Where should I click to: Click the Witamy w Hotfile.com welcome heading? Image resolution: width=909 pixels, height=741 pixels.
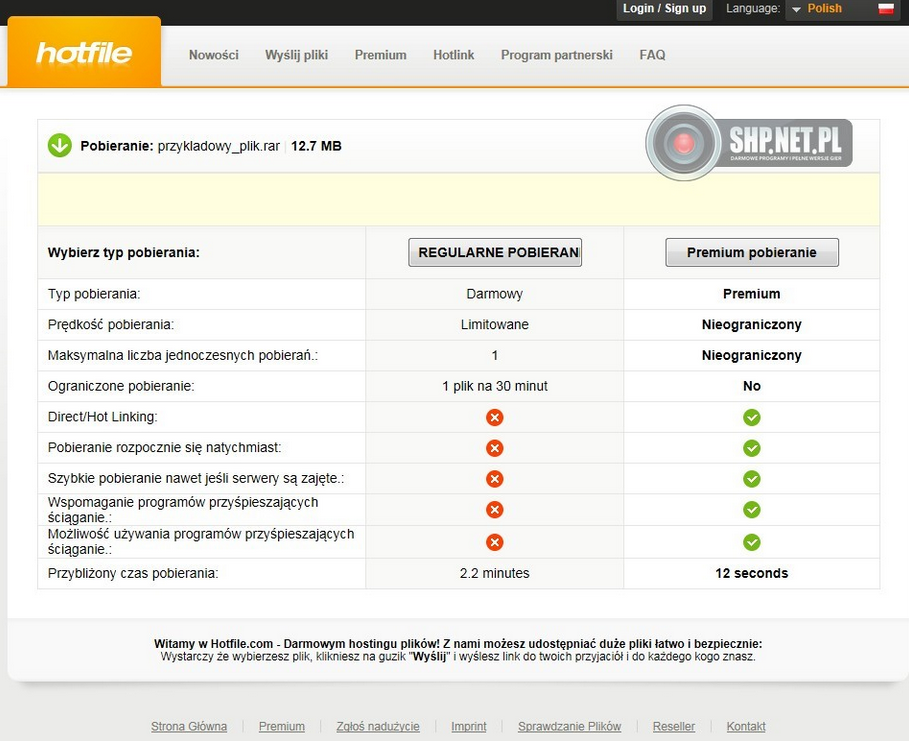coord(458,644)
